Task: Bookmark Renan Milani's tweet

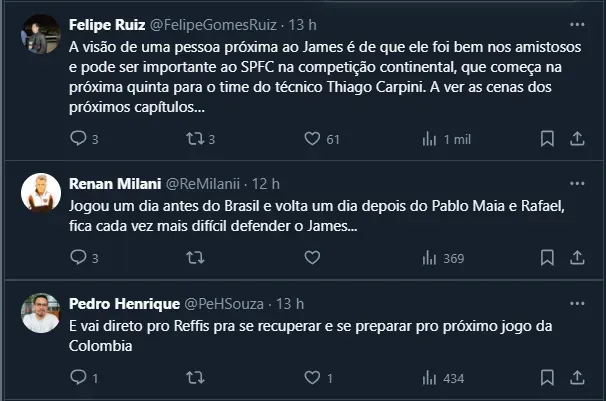Action: point(548,258)
